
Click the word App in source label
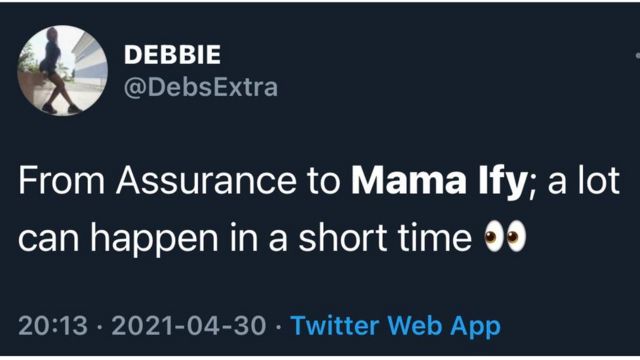point(476,327)
